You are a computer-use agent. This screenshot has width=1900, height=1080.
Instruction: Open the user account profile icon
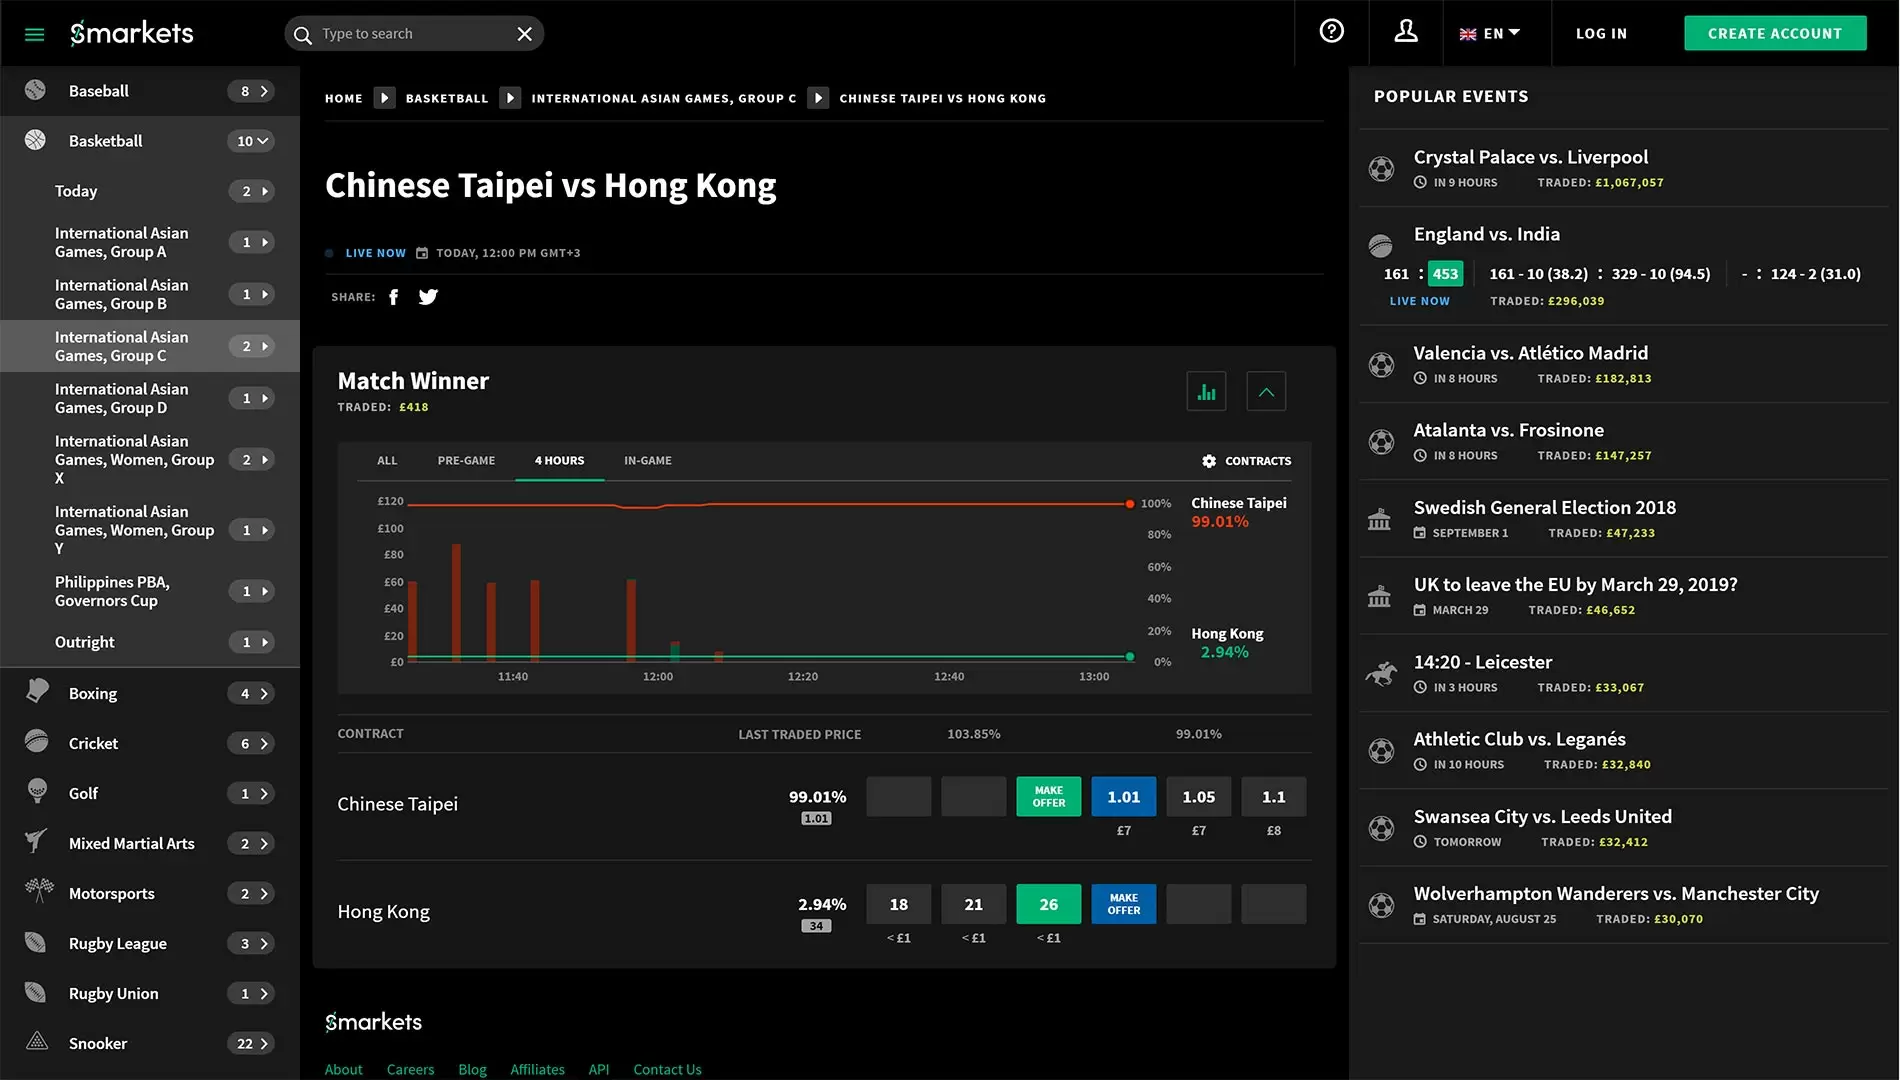click(x=1406, y=31)
